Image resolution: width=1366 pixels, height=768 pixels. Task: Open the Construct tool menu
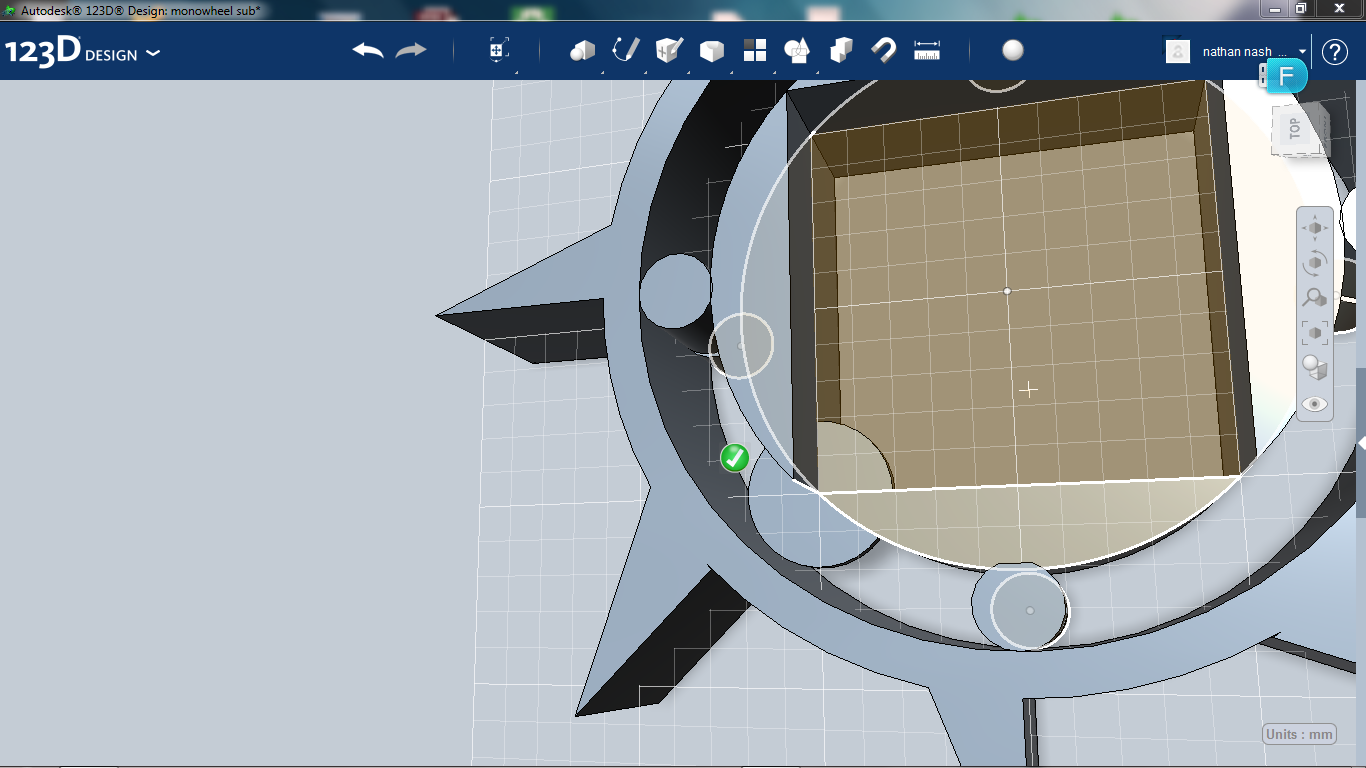click(668, 50)
